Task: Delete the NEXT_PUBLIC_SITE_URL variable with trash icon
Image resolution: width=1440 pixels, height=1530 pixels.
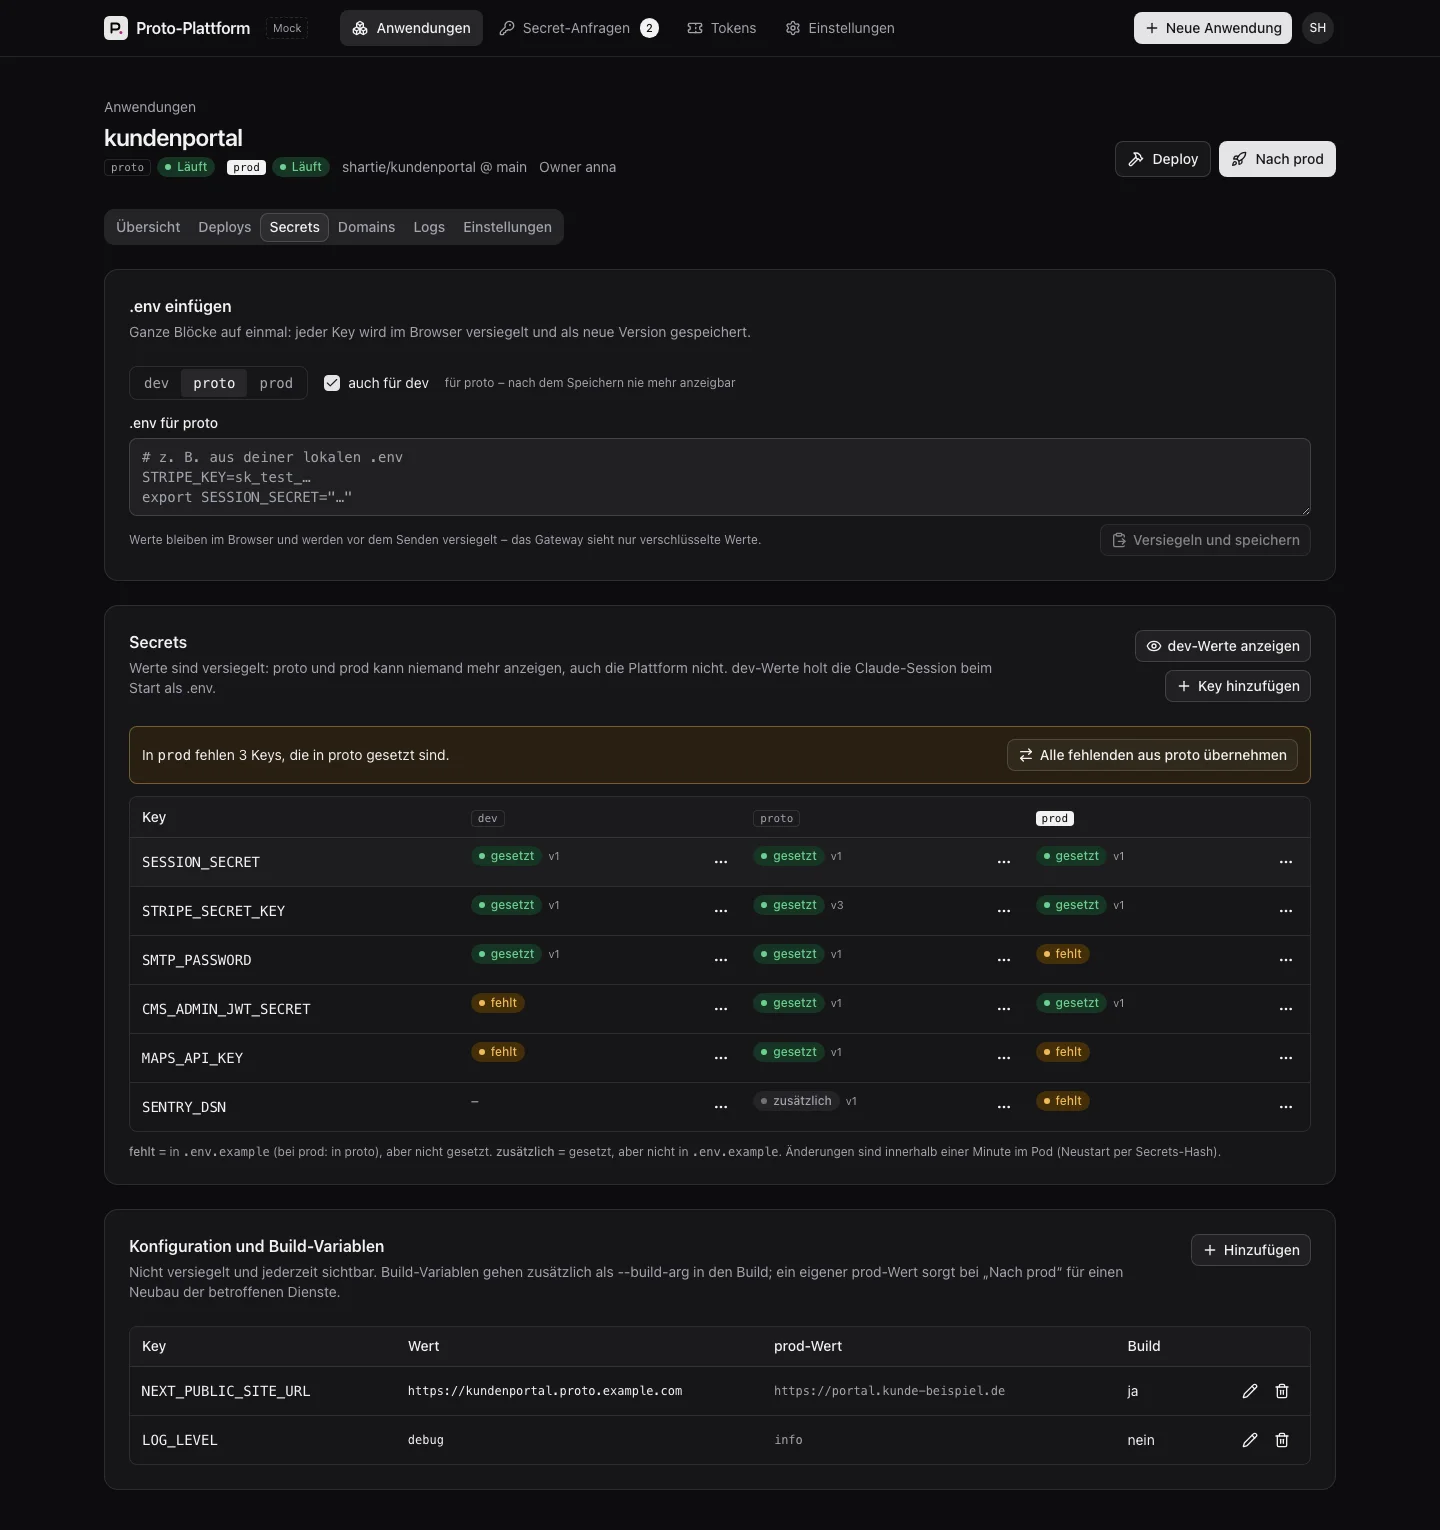Action: pyautogui.click(x=1282, y=1391)
